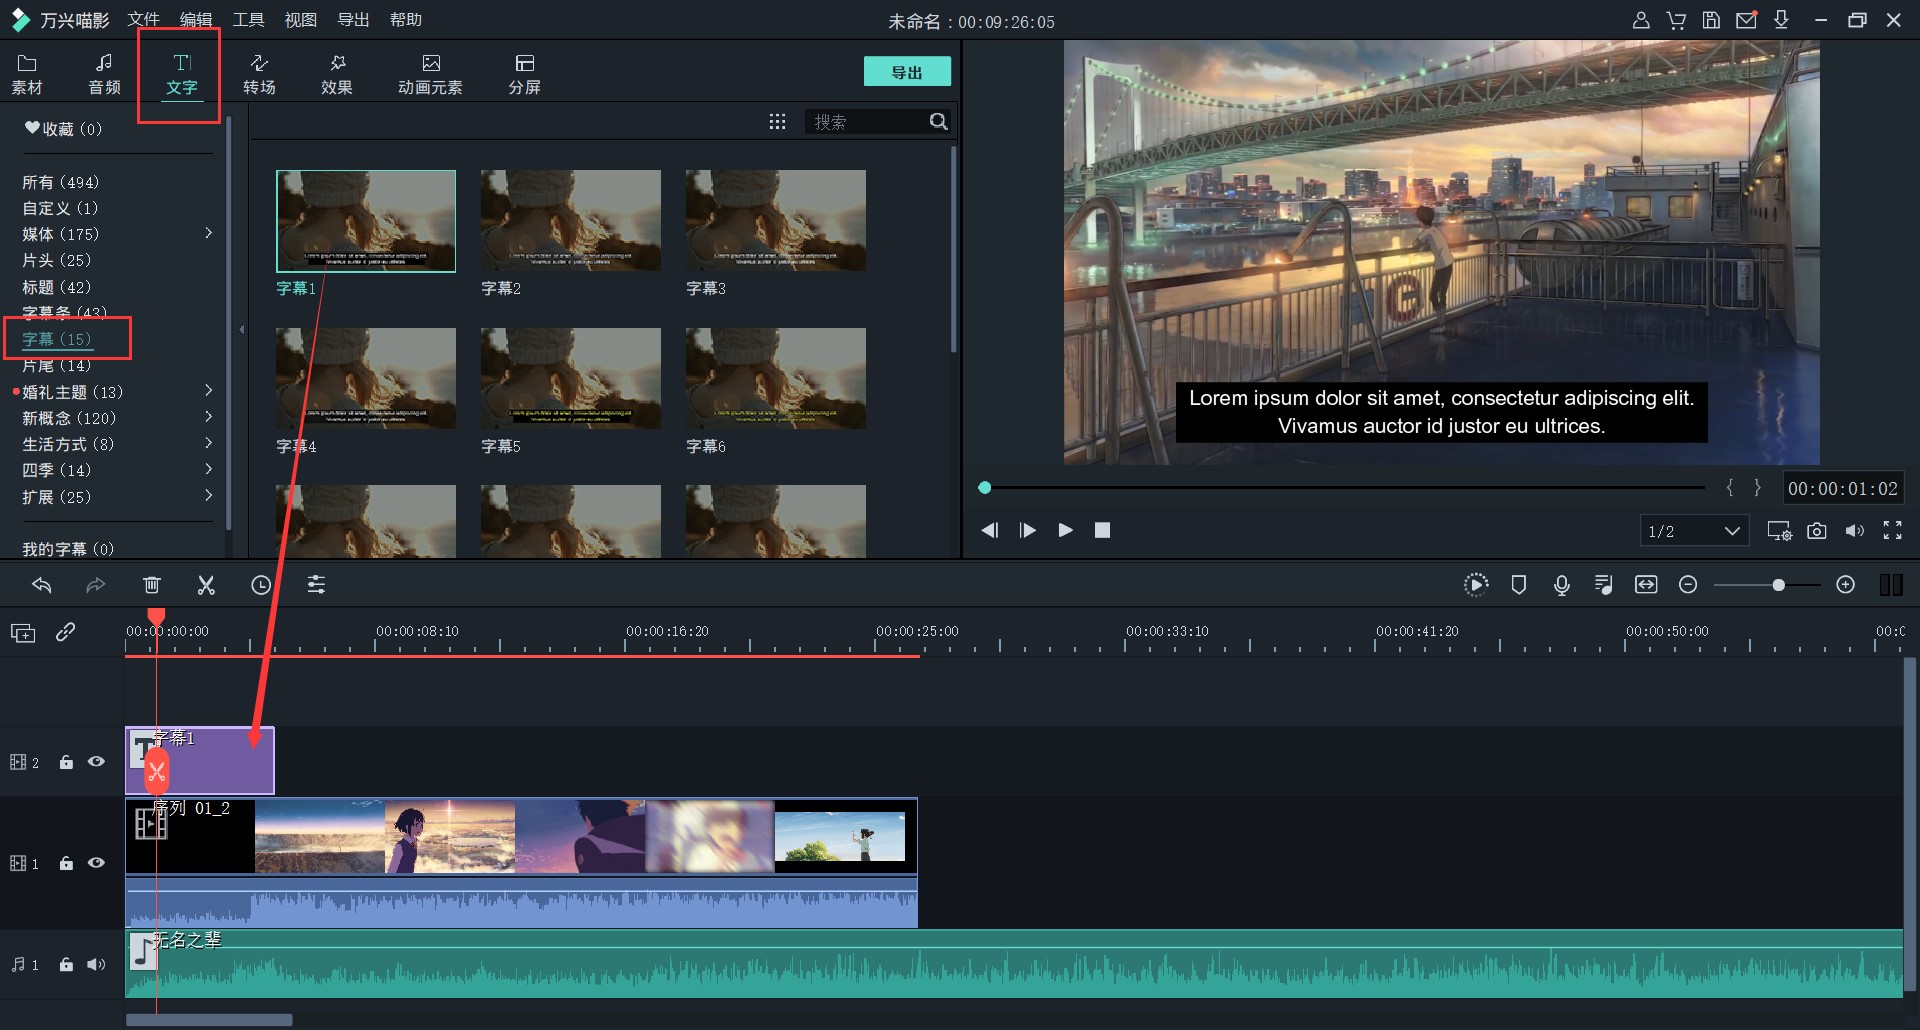Viewport: 1920px width, 1030px height.
Task: Toggle lock on video track 1
Action: 66,863
